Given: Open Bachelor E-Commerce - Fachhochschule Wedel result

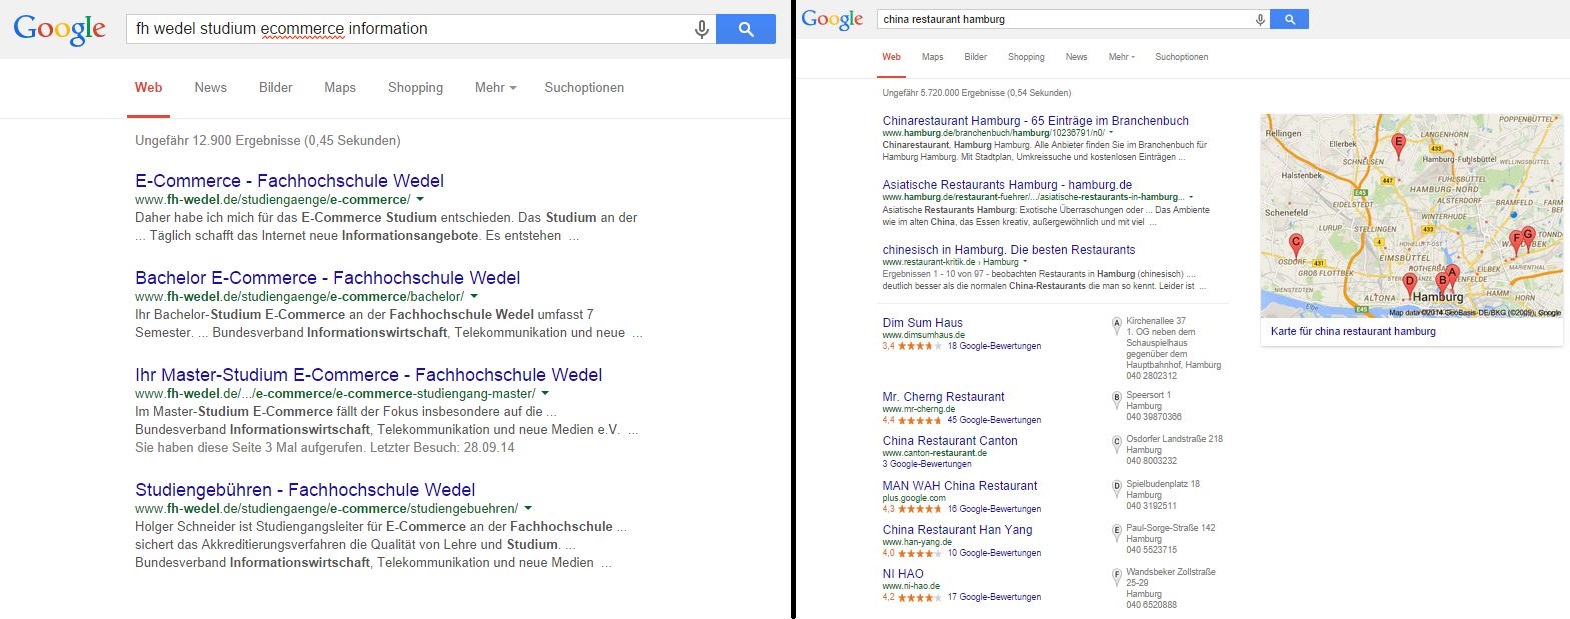Looking at the screenshot, I should click(x=328, y=278).
